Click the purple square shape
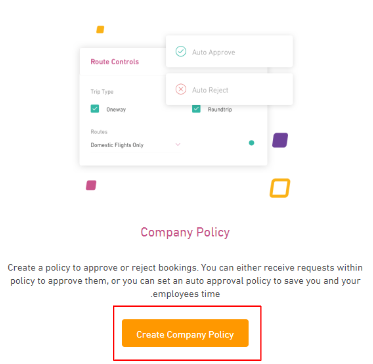The height and width of the screenshot is (364, 373). [x=280, y=140]
